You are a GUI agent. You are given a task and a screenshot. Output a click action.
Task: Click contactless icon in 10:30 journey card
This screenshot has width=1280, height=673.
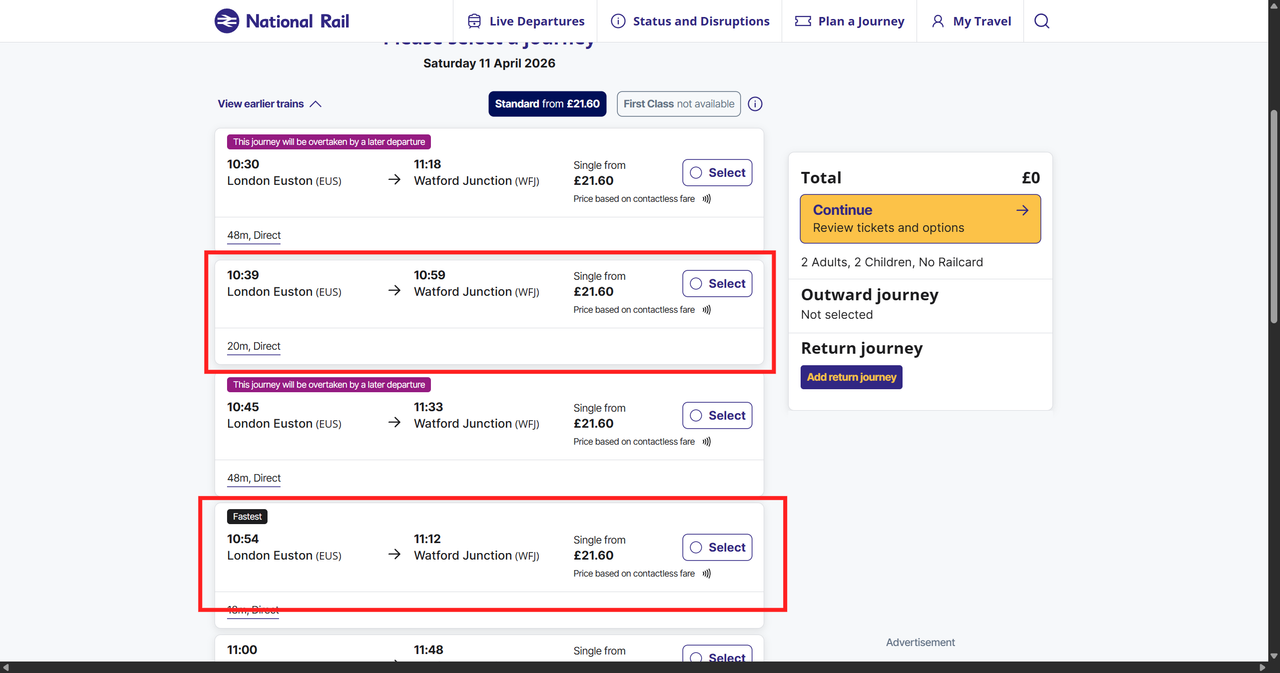(707, 199)
